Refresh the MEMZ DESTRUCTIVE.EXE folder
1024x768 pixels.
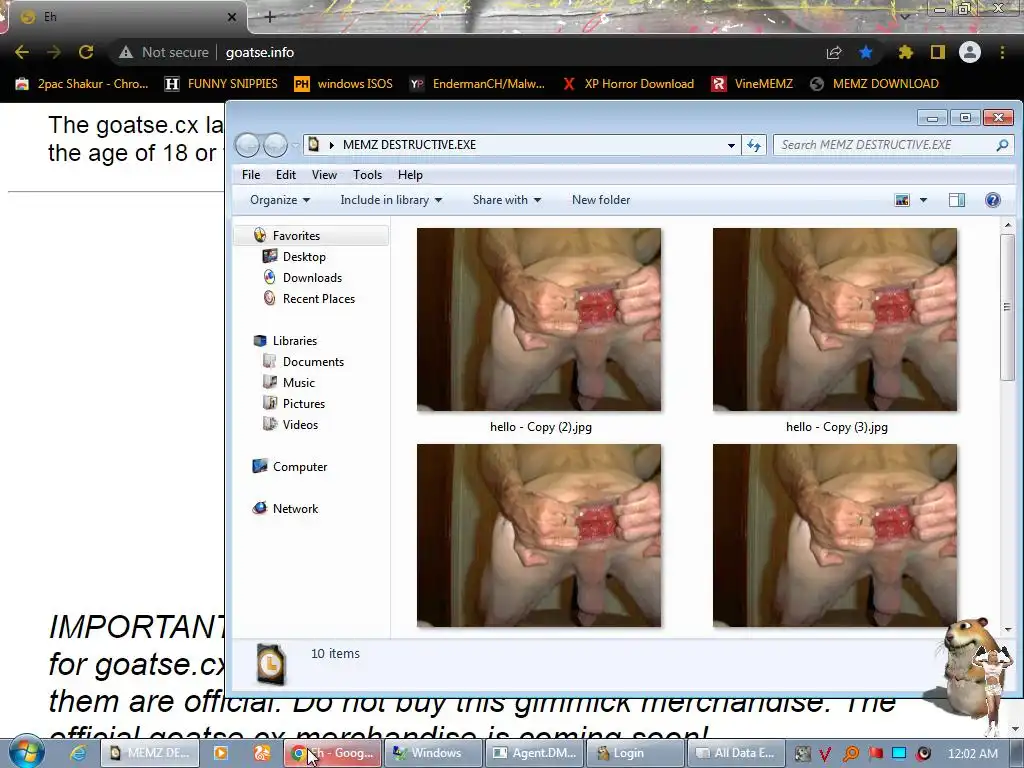pyautogui.click(x=754, y=145)
